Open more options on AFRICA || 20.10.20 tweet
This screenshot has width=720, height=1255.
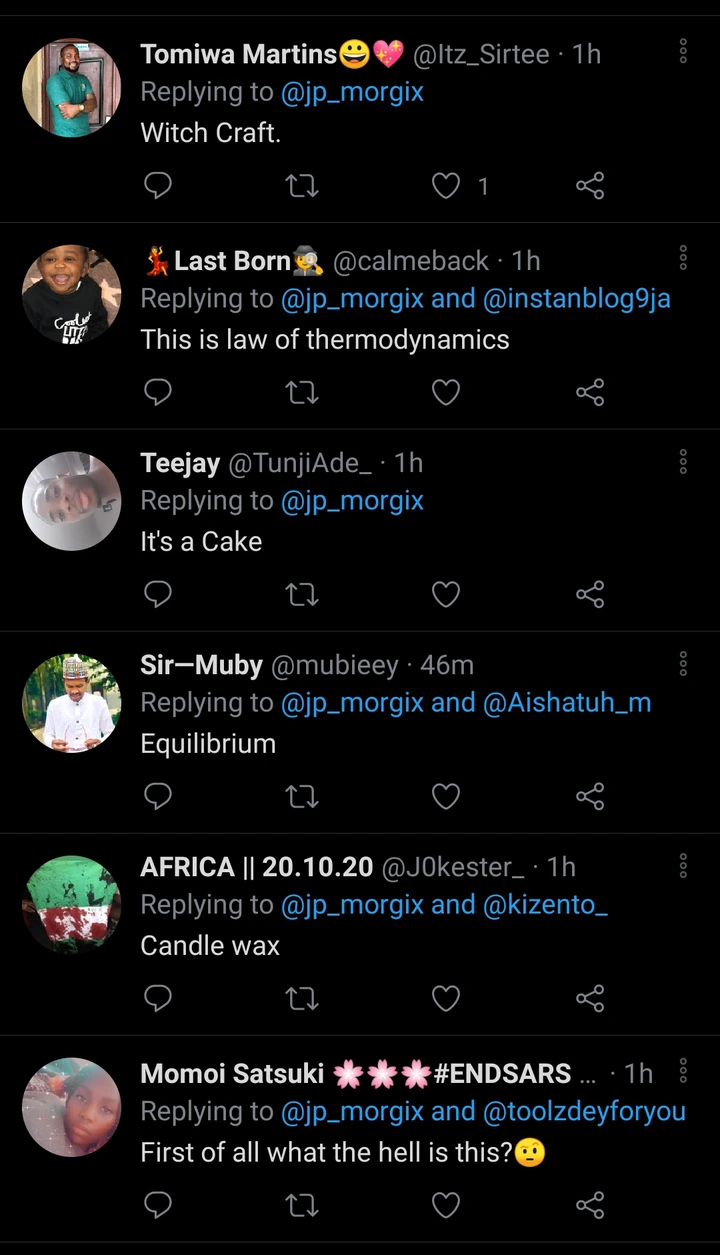(683, 865)
